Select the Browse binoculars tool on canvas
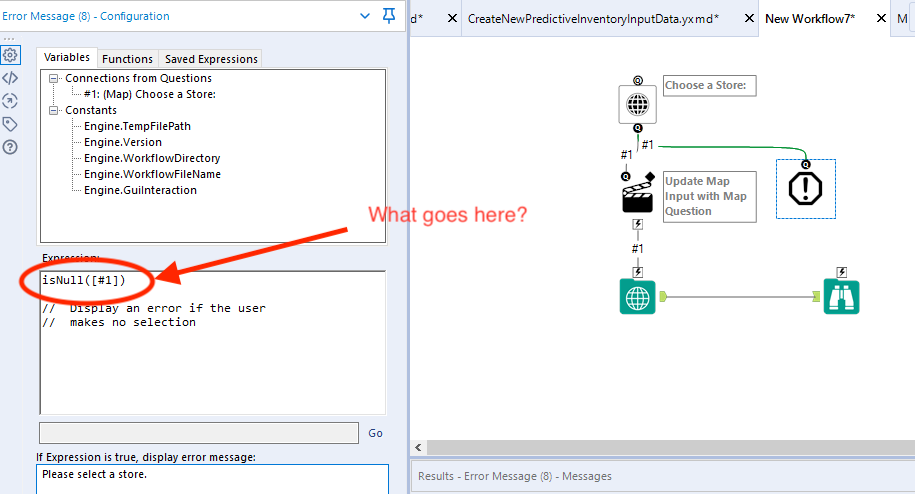 coord(841,297)
